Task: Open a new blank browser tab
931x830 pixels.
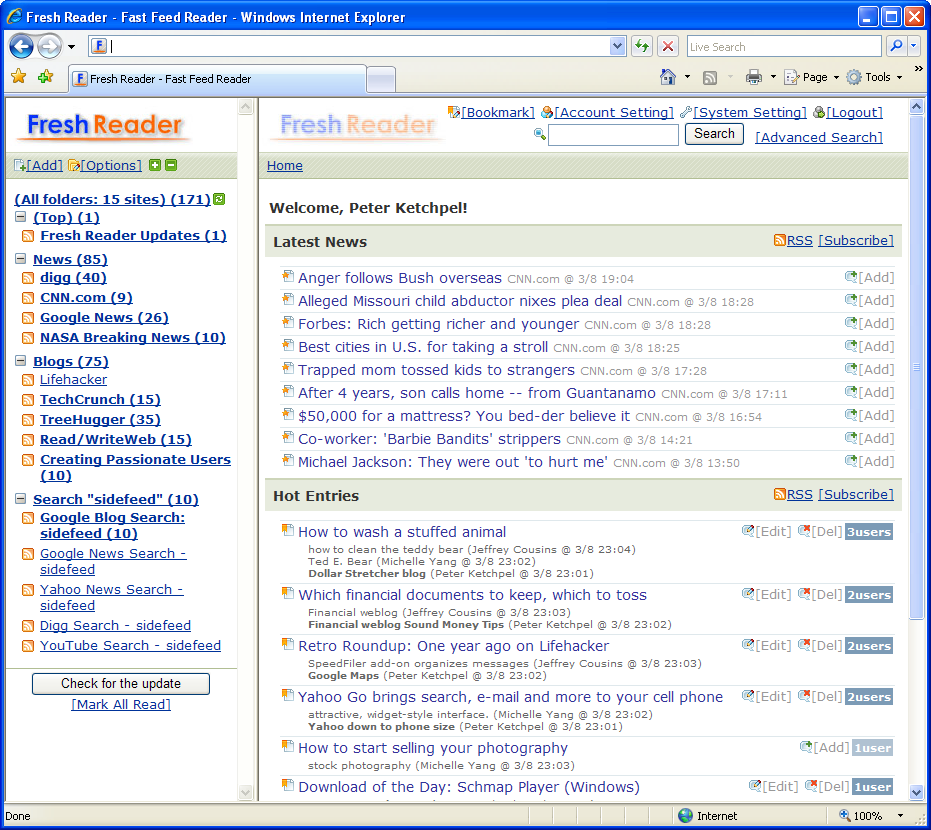Action: (381, 80)
